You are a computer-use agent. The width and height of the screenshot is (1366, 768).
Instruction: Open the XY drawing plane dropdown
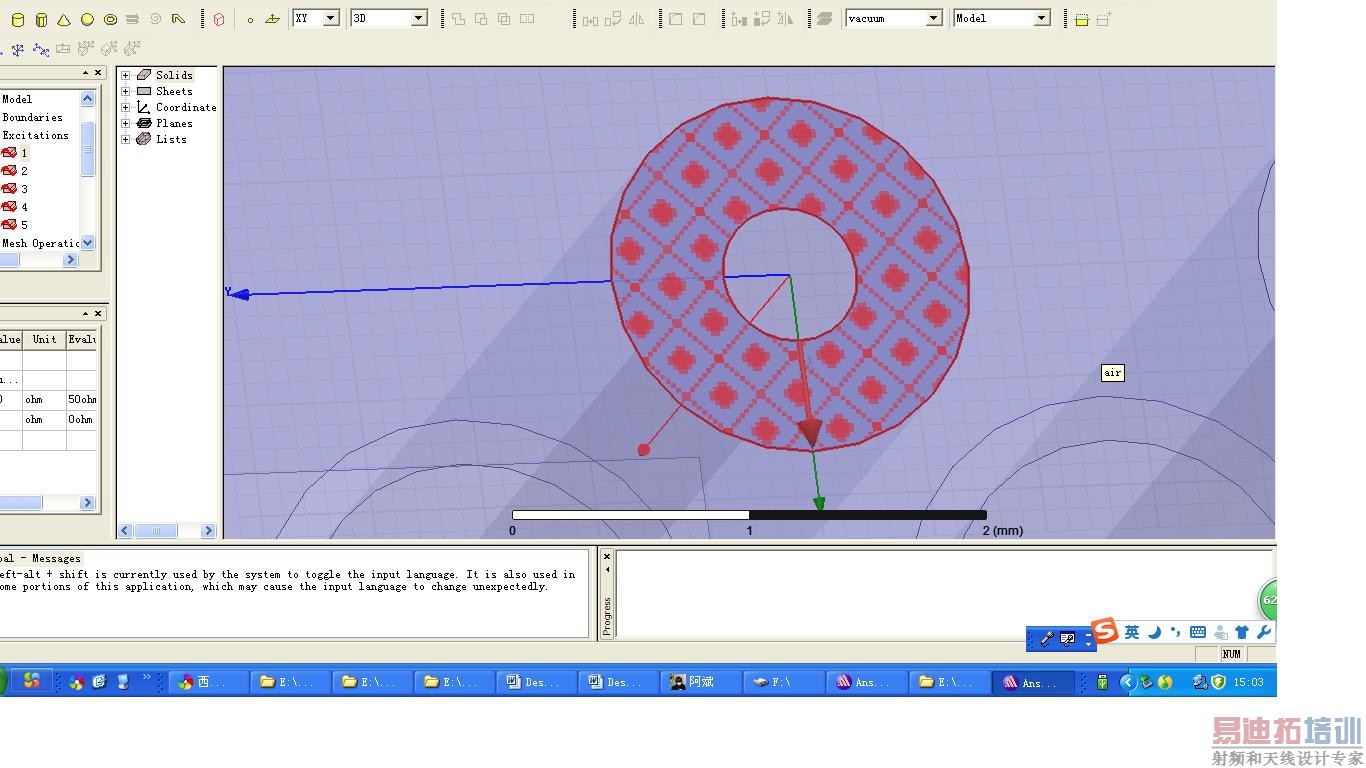(x=330, y=18)
